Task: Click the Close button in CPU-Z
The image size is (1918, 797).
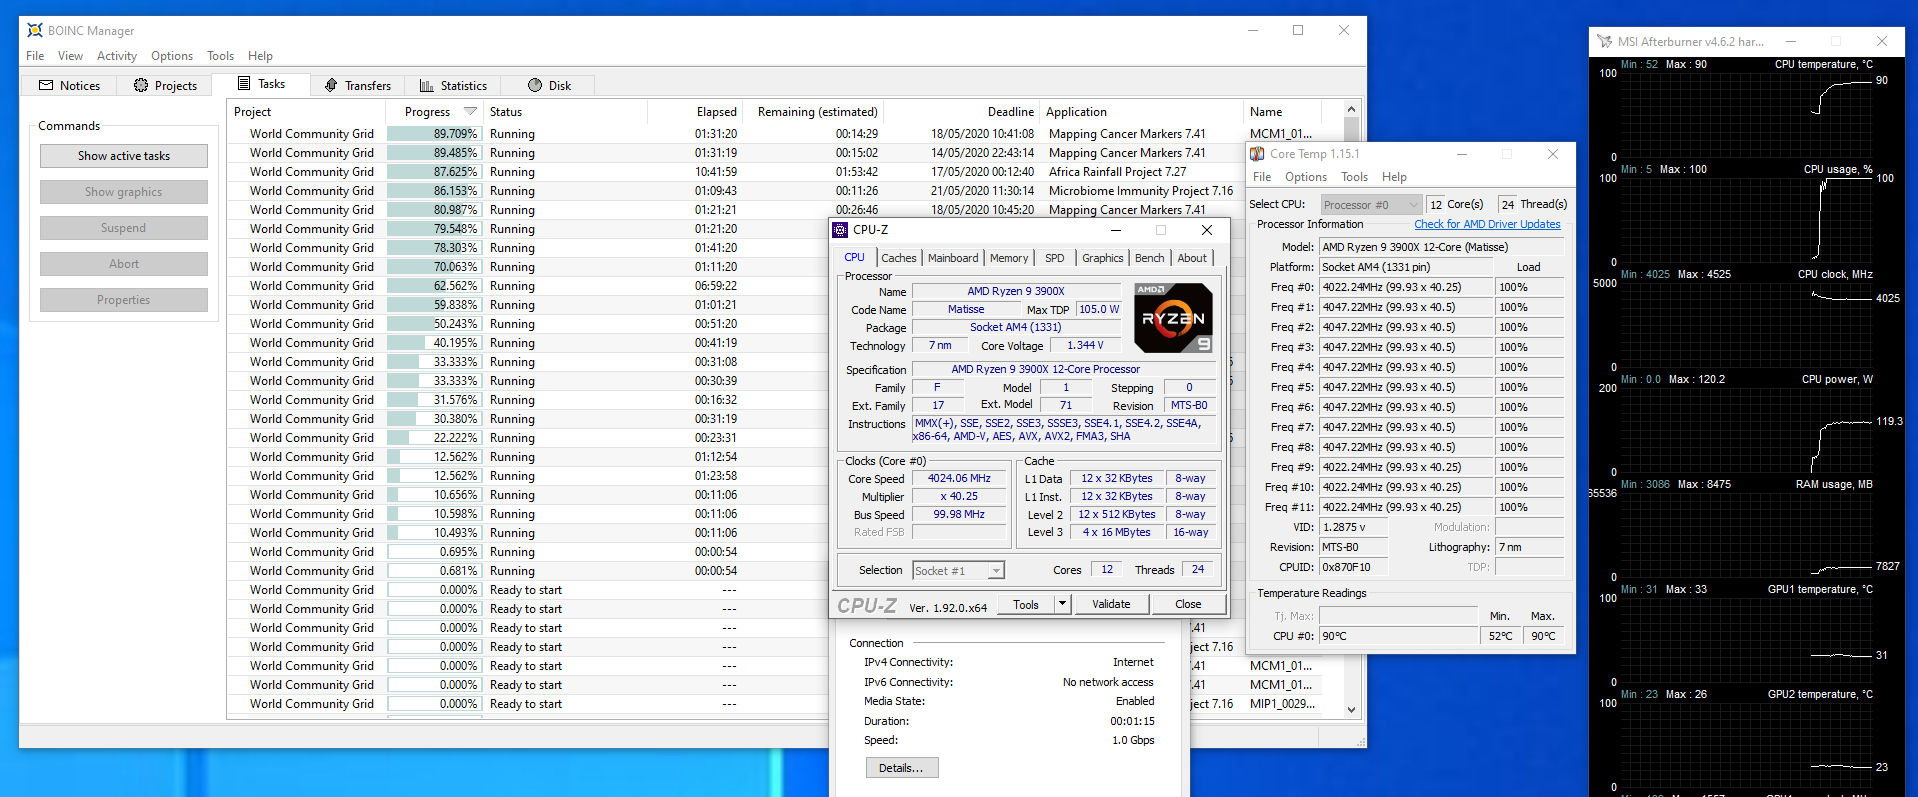Action: point(1188,605)
